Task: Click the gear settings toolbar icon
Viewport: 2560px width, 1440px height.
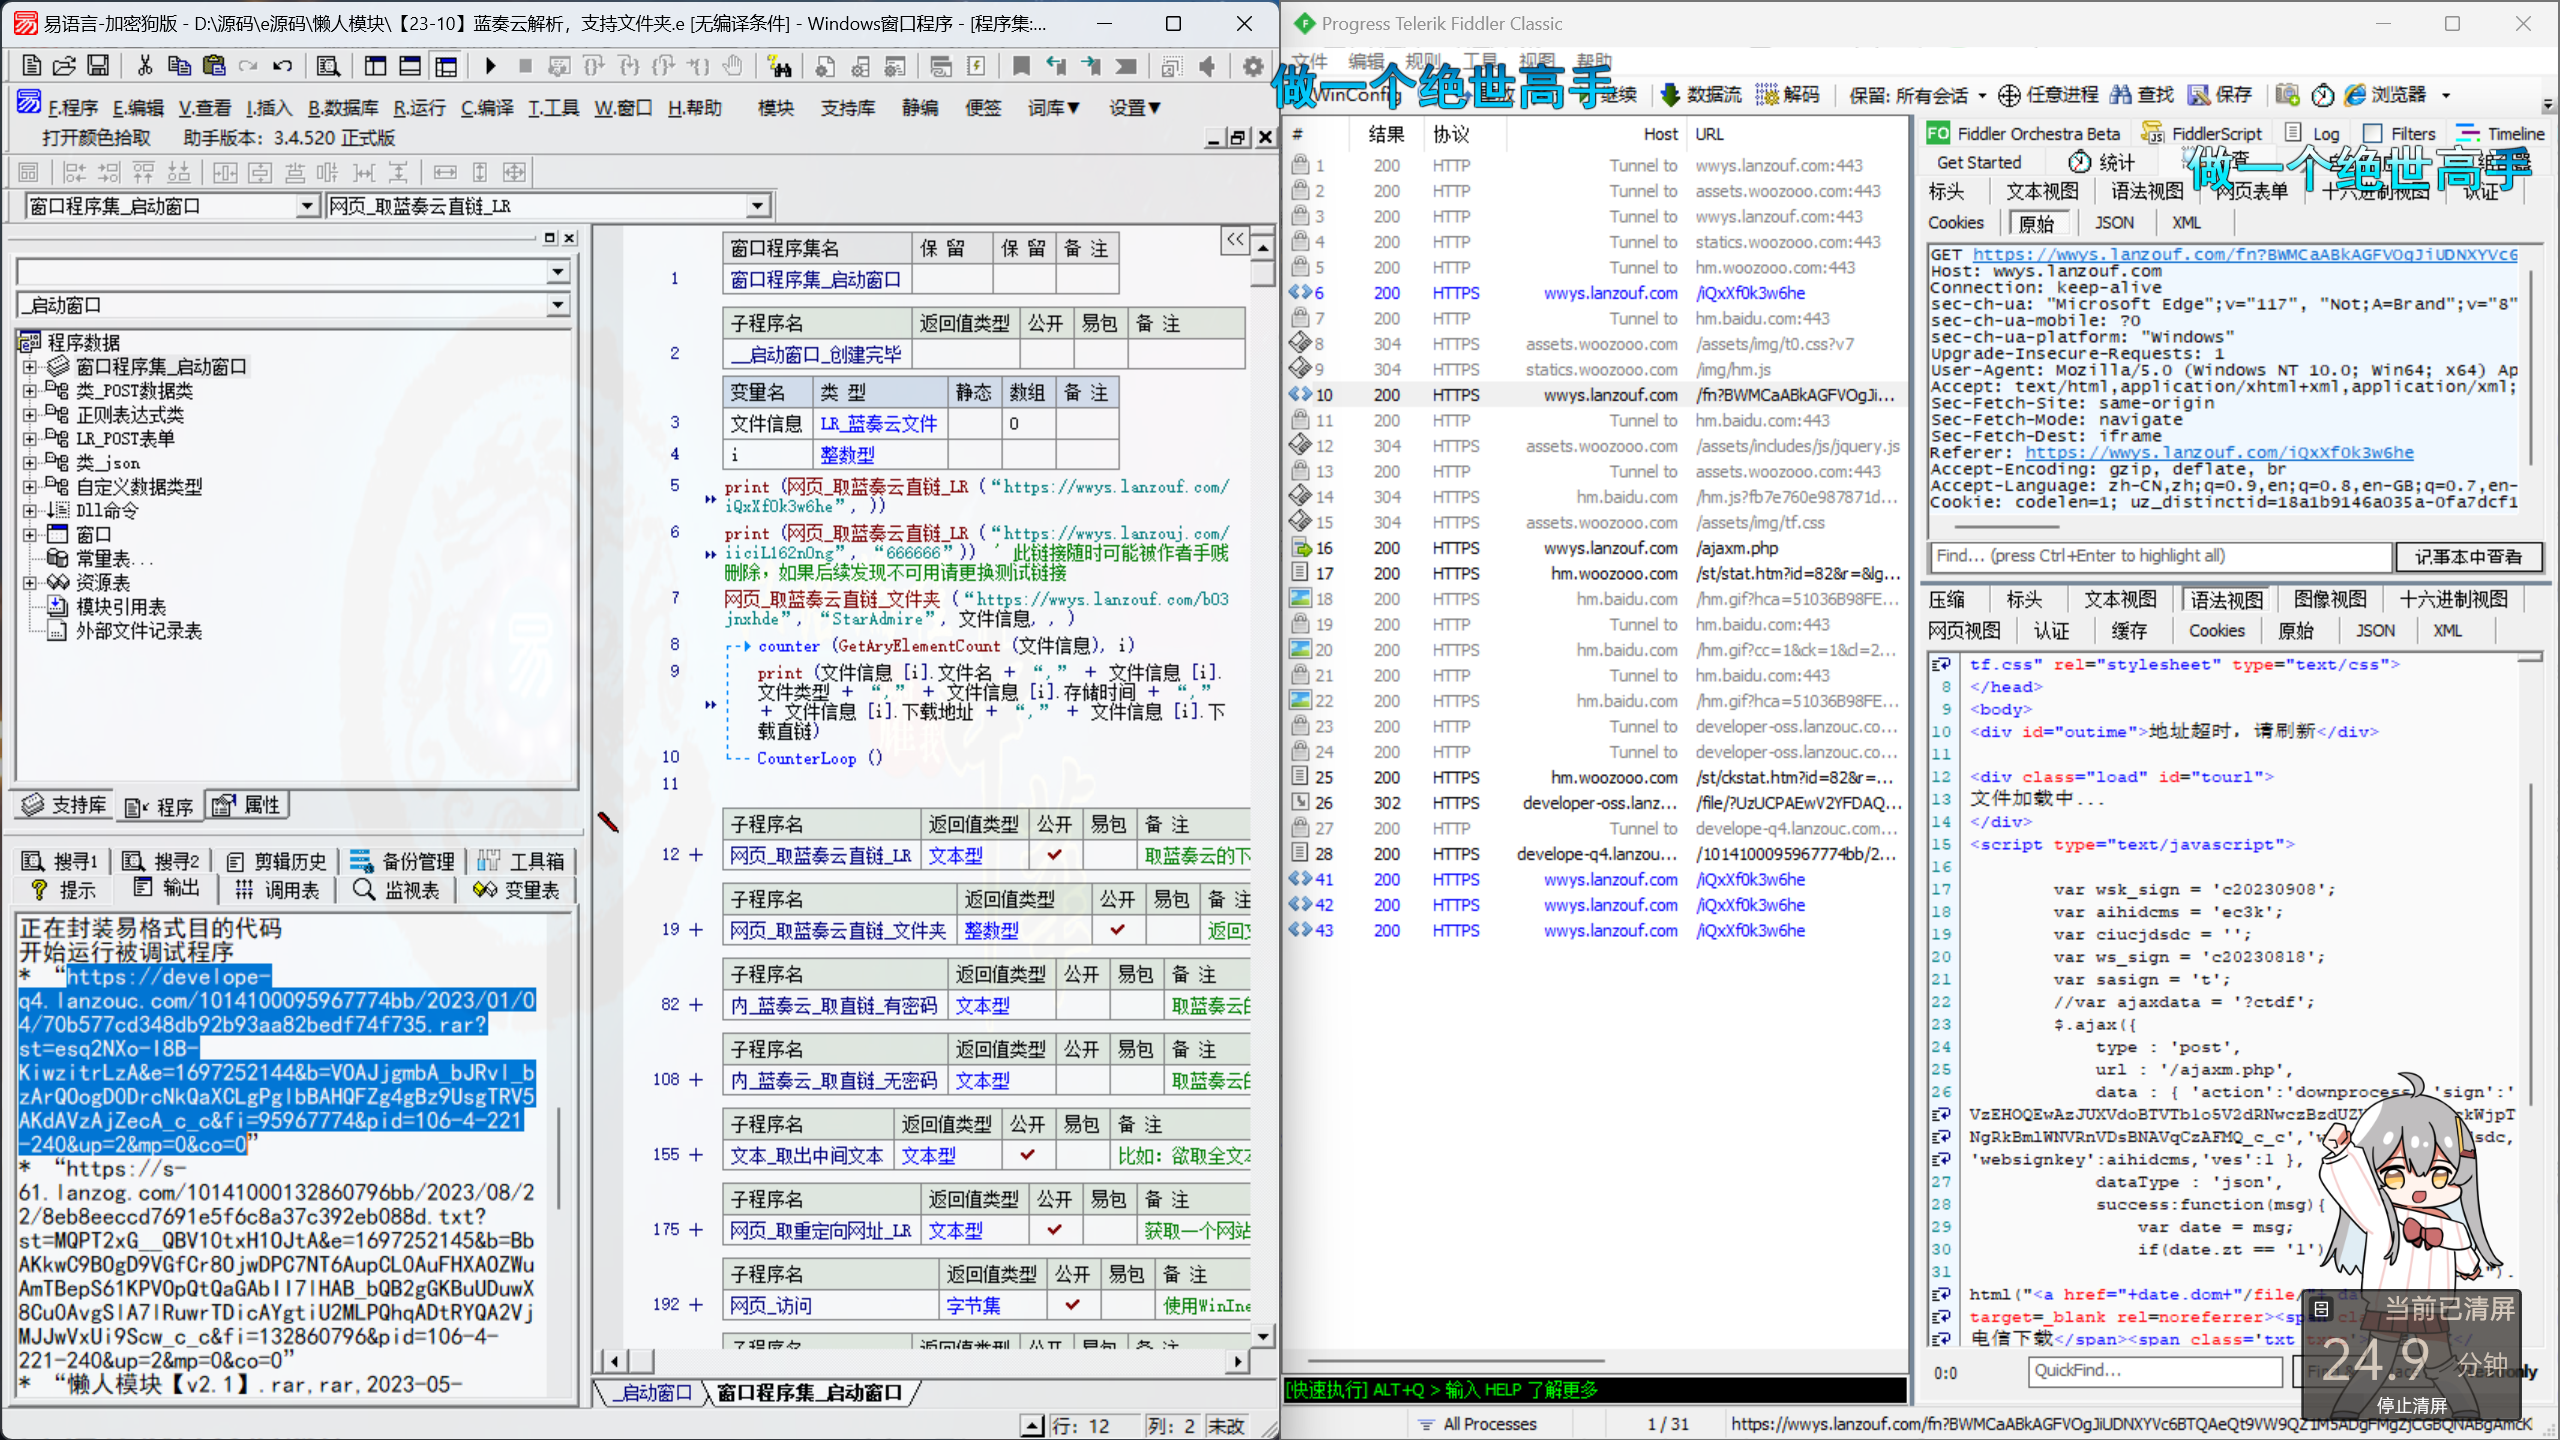Action: [1252, 66]
